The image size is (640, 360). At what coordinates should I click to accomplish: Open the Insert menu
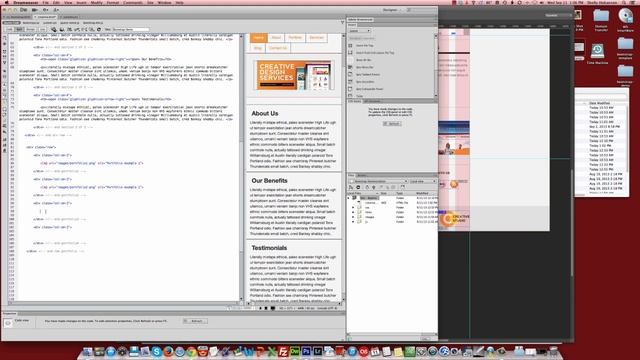pos(81,2)
